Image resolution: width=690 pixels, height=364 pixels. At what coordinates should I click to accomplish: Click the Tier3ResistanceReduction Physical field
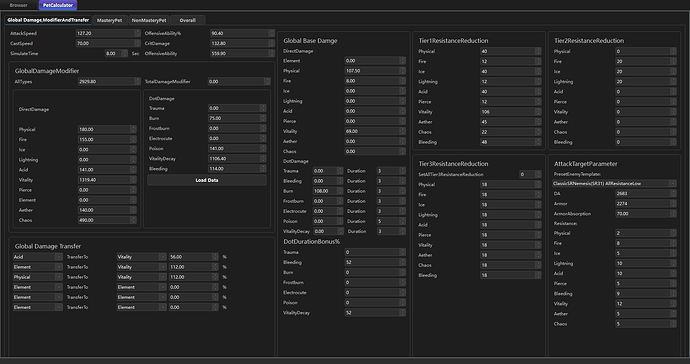point(510,185)
